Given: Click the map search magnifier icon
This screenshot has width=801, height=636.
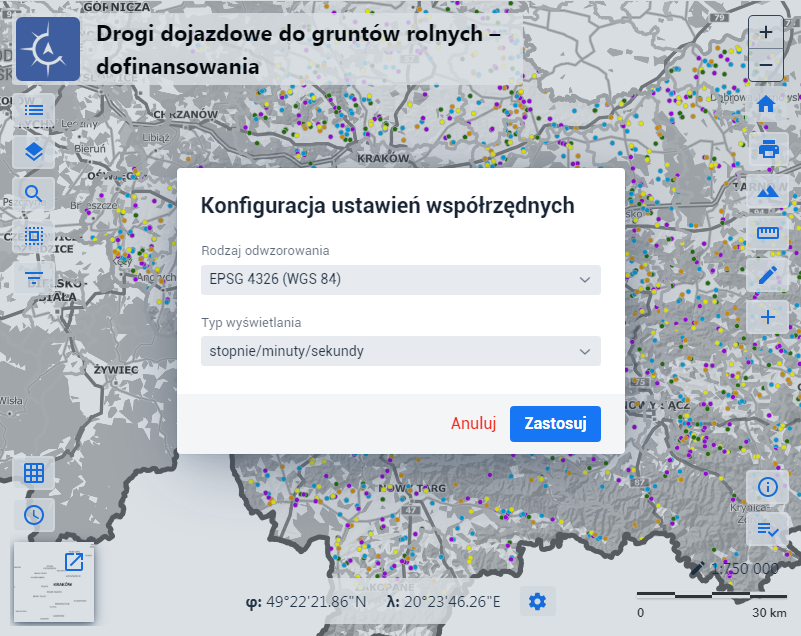Looking at the screenshot, I should 34,194.
